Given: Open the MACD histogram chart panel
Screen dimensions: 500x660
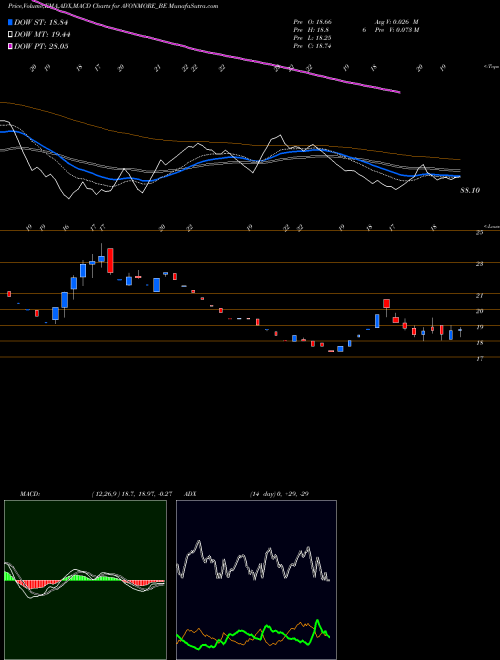Looking at the screenshot, I should 85,580.
